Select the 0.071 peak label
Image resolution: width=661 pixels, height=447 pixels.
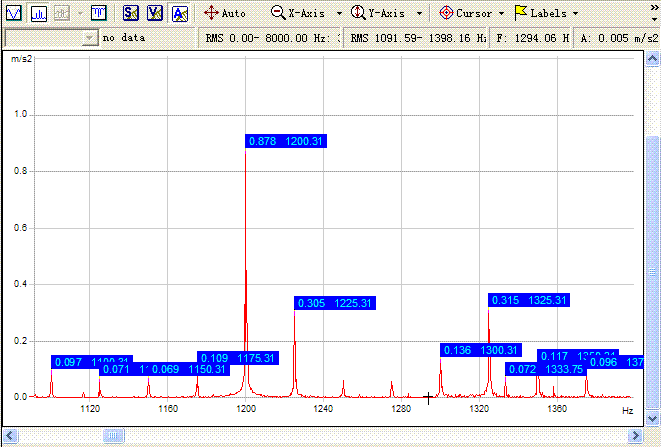124,369
